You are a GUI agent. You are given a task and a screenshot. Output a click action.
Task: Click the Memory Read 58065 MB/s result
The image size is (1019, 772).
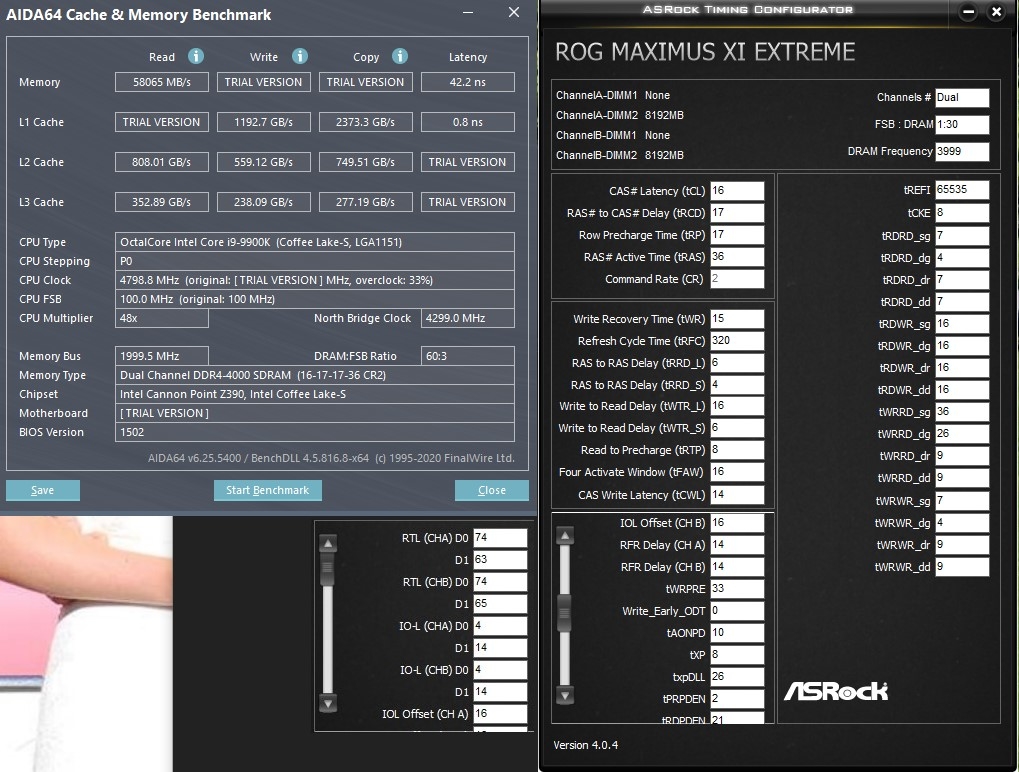point(162,82)
